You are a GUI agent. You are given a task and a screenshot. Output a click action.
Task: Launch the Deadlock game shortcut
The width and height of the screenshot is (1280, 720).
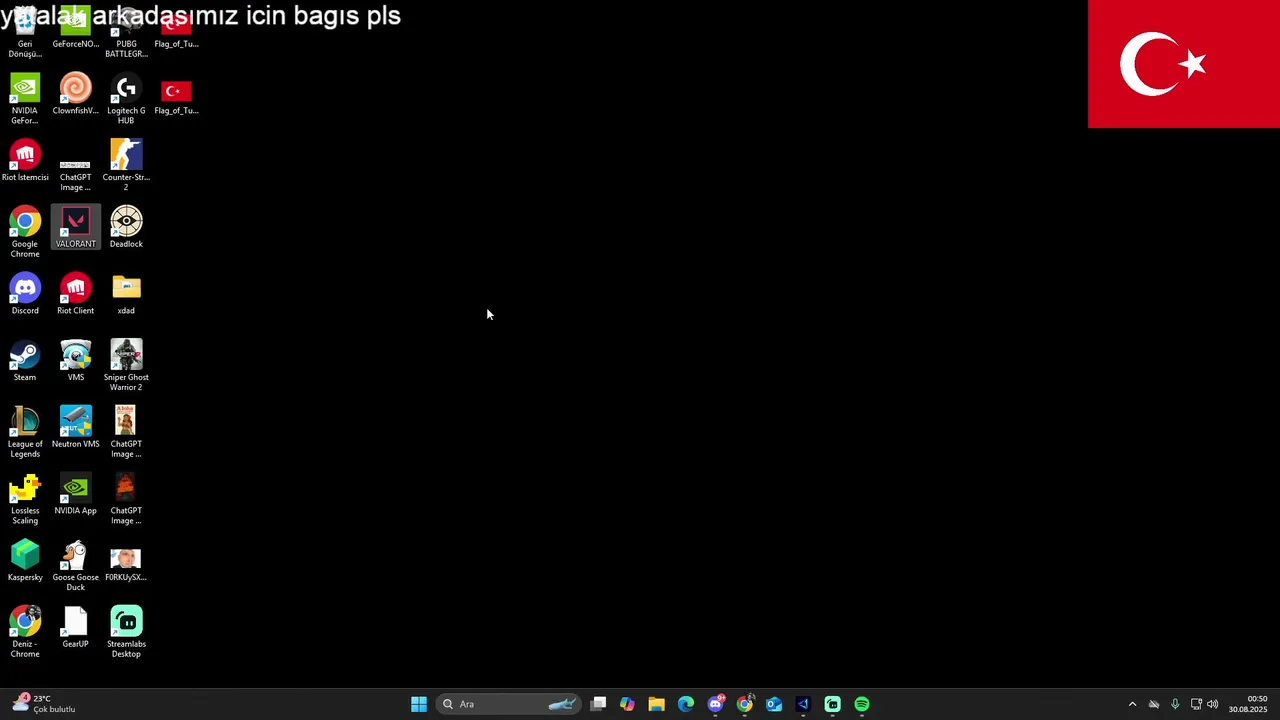click(x=126, y=228)
